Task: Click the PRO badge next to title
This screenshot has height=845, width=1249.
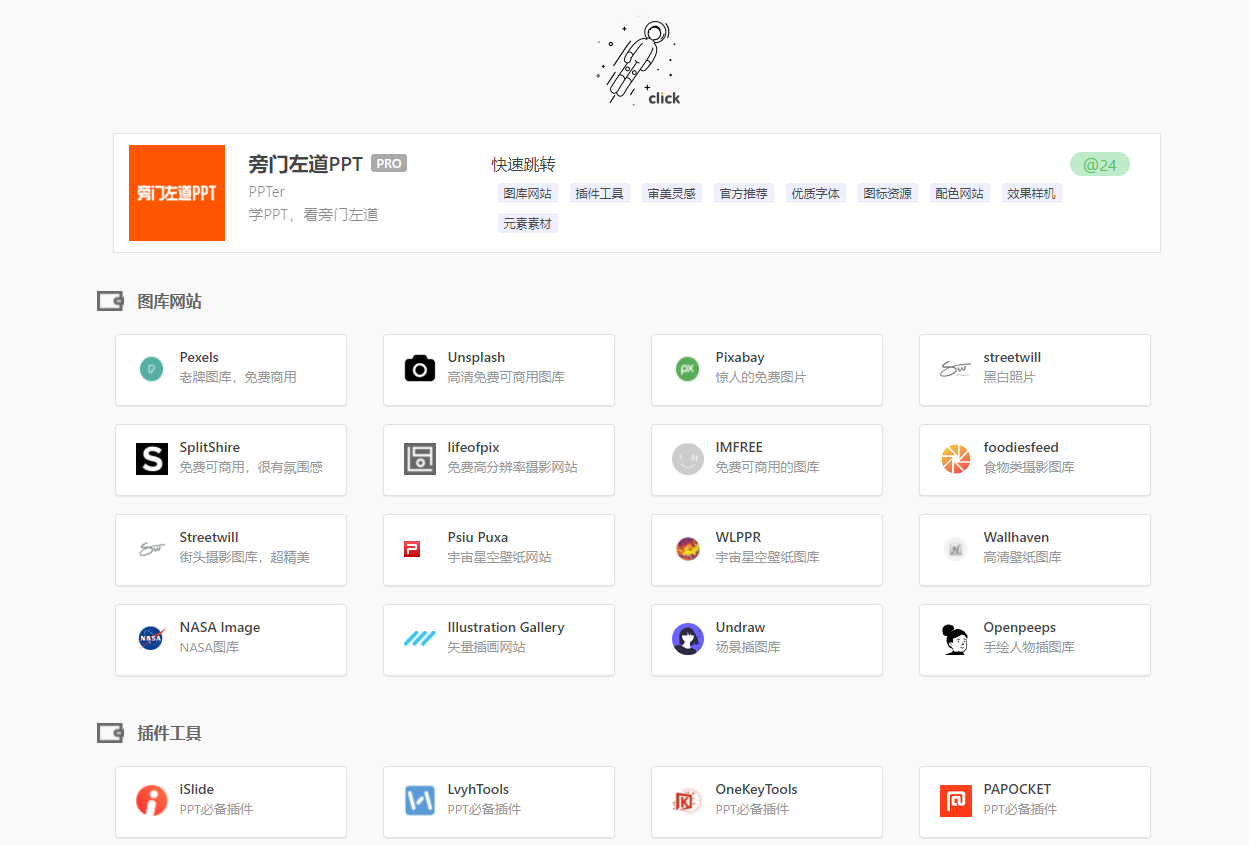Action: tap(389, 163)
